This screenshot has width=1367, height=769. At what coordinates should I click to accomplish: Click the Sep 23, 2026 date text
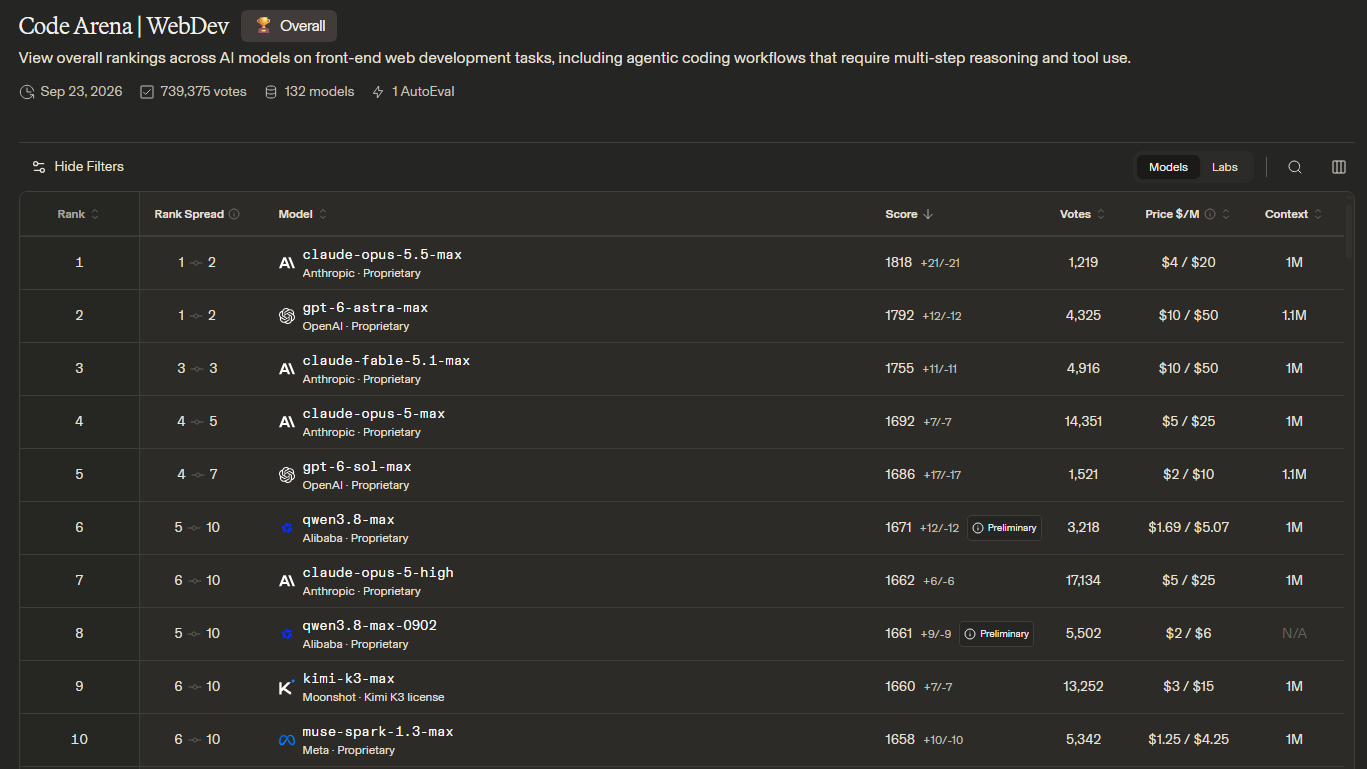point(81,92)
